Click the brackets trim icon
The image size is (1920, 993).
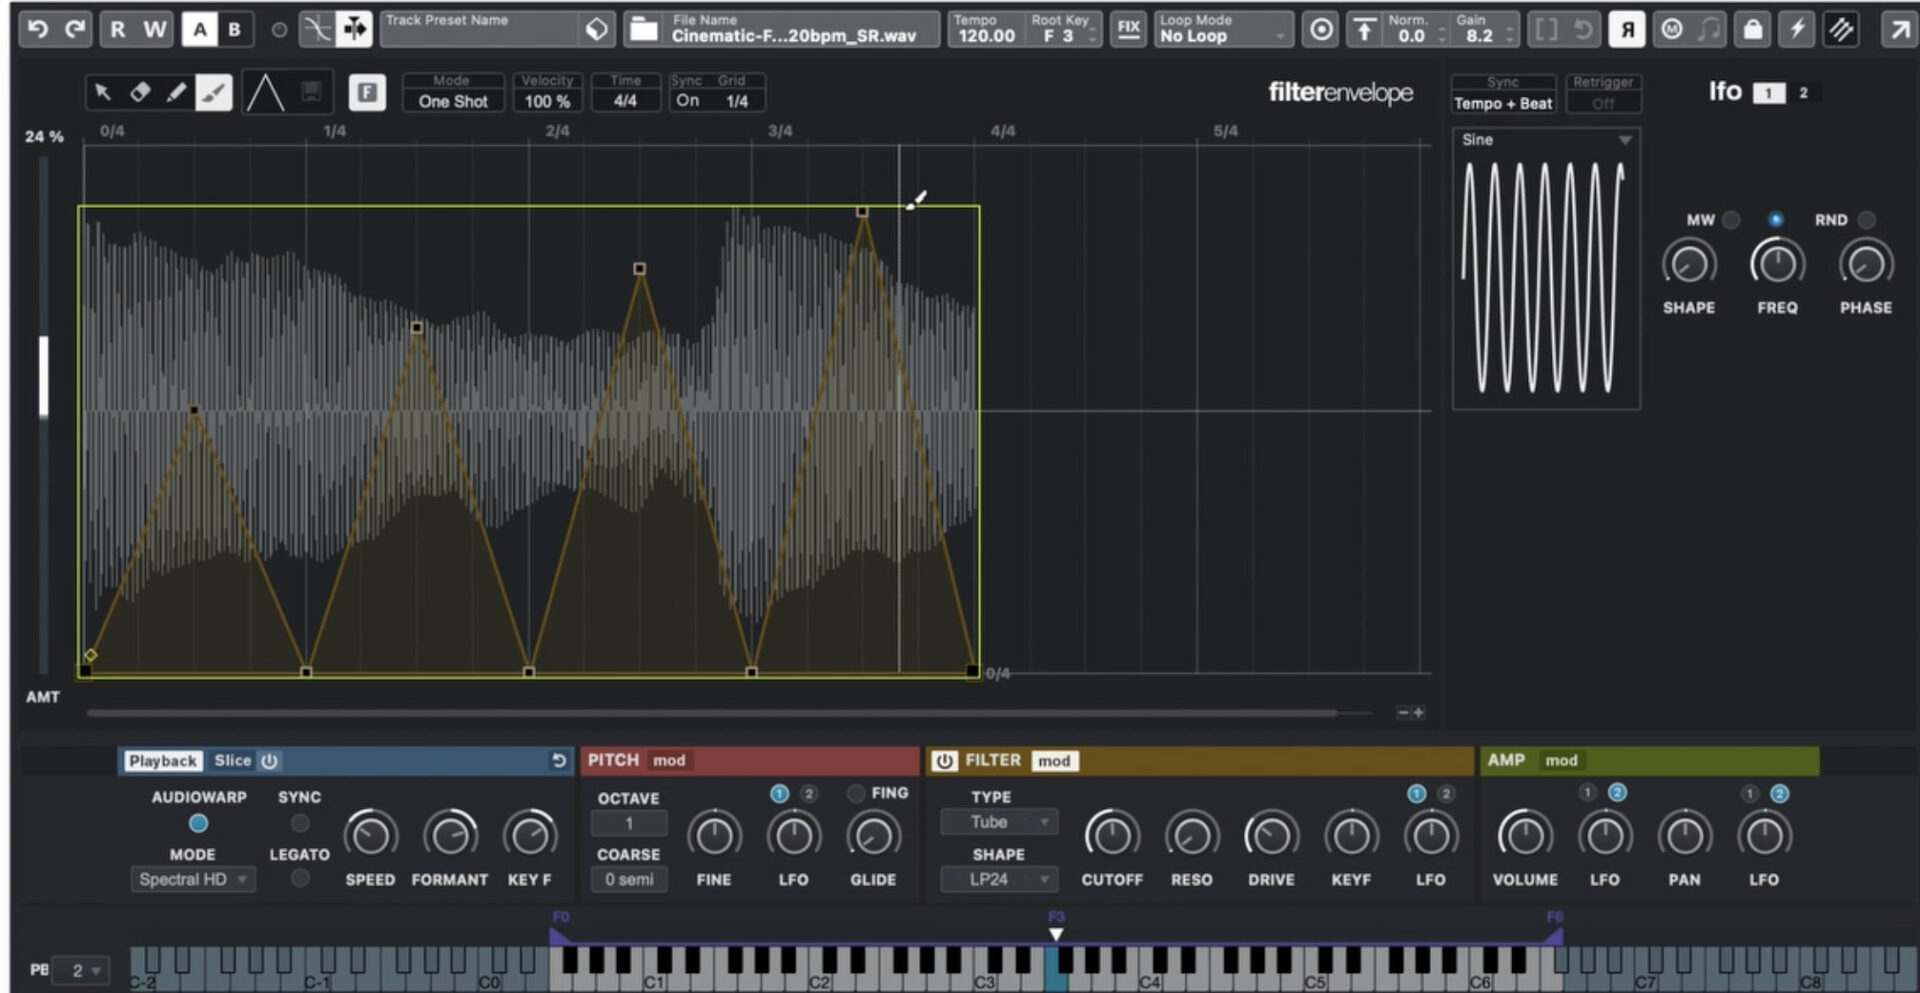click(x=1546, y=29)
